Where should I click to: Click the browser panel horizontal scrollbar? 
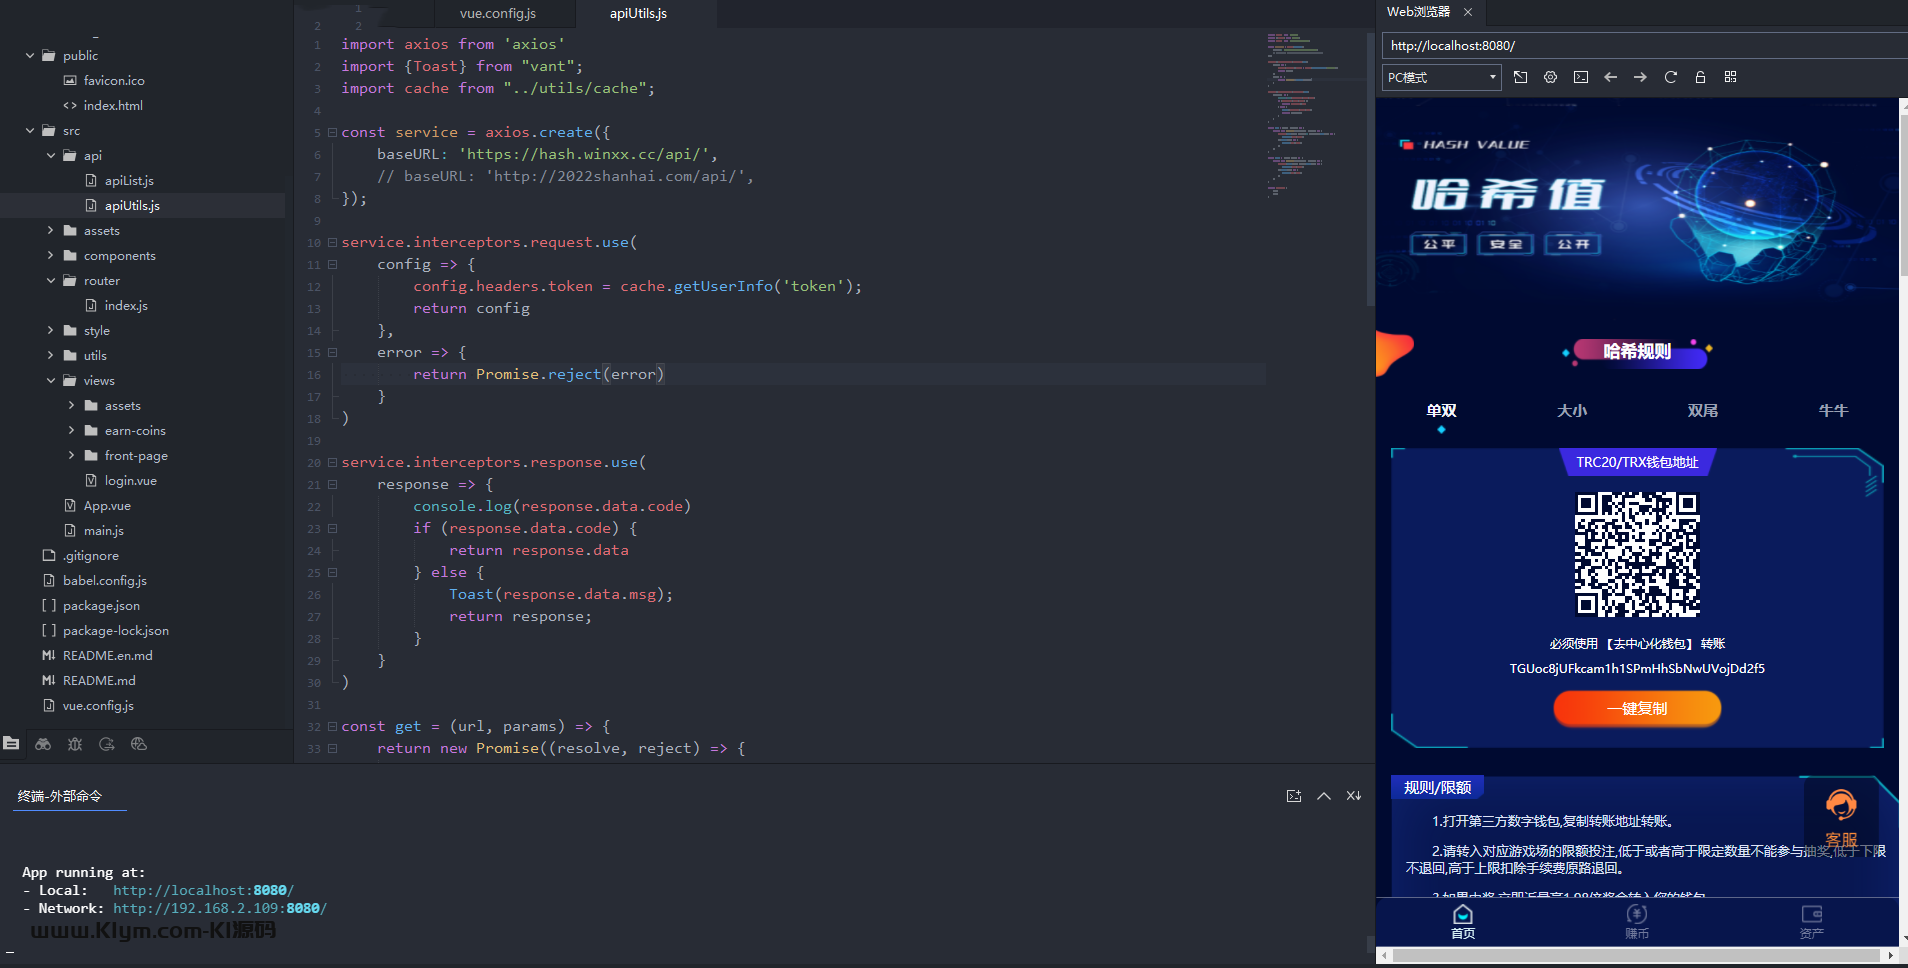pos(1636,956)
